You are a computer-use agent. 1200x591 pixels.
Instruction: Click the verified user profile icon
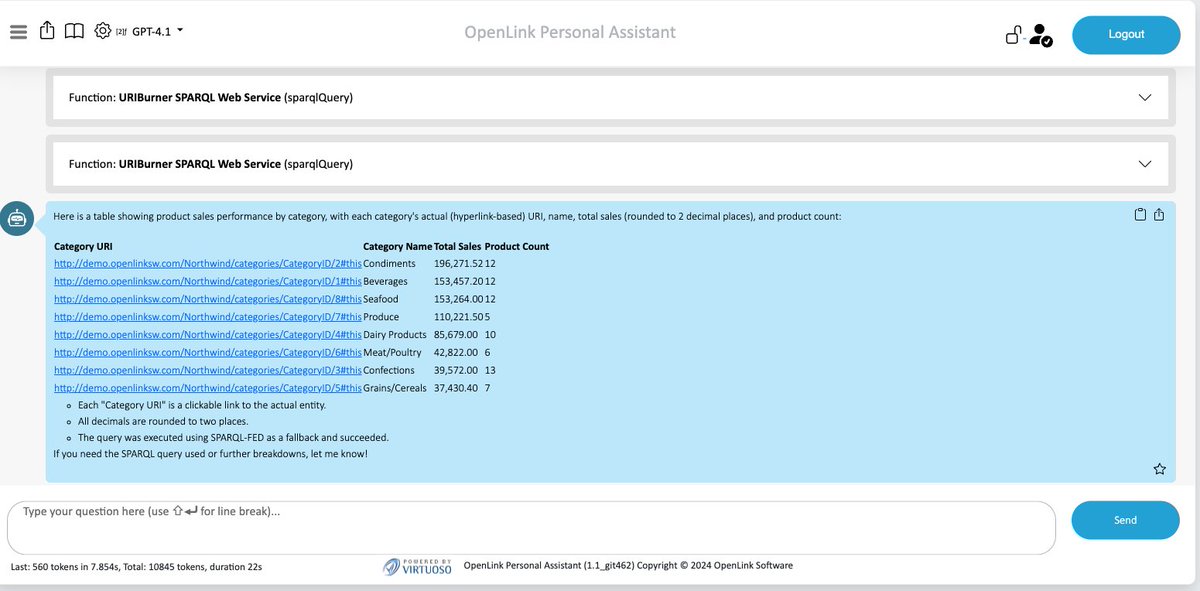(1040, 36)
